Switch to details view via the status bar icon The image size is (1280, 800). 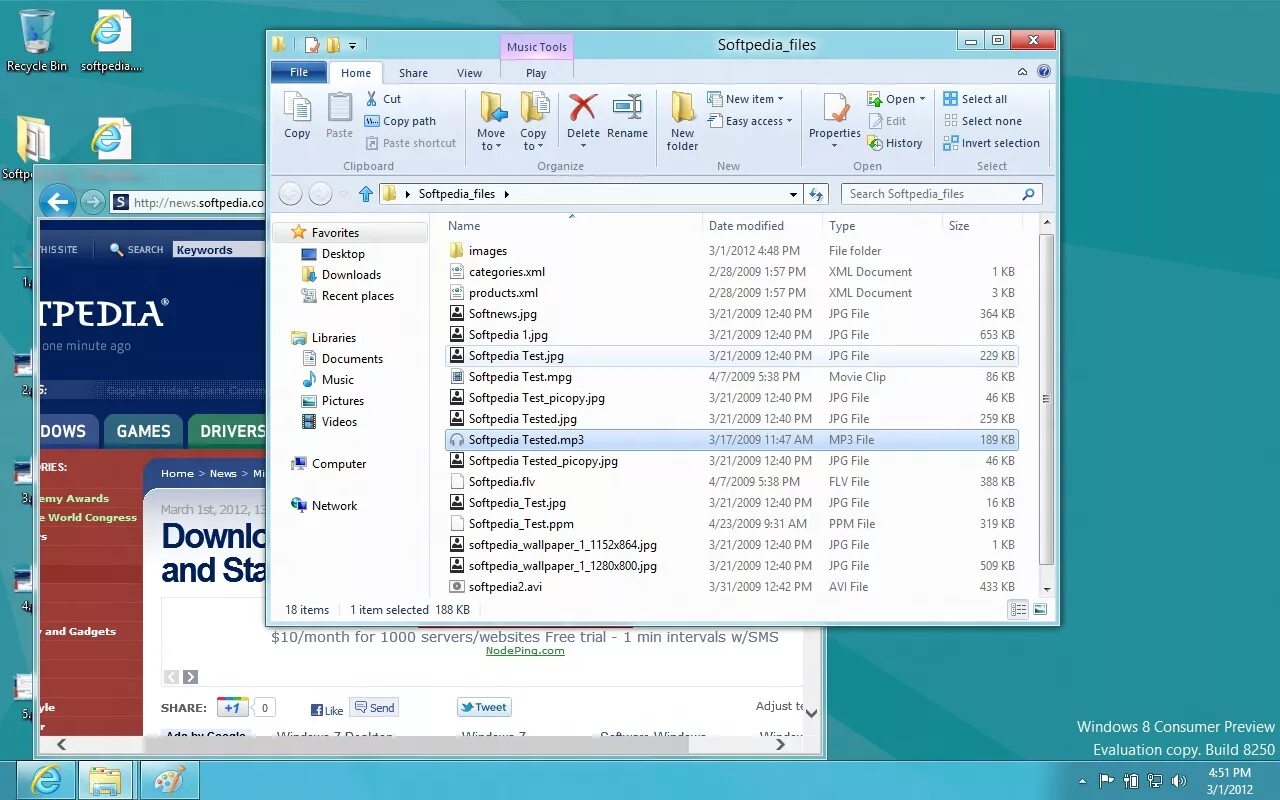[x=1018, y=609]
